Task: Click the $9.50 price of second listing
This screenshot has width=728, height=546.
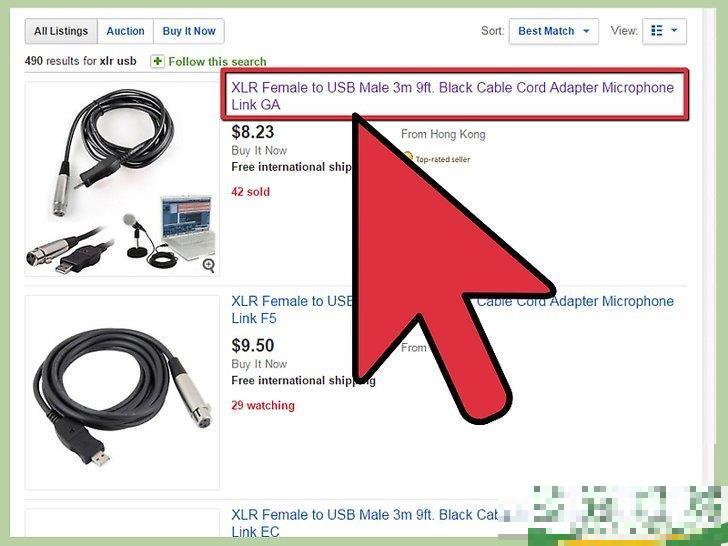Action: click(x=253, y=345)
